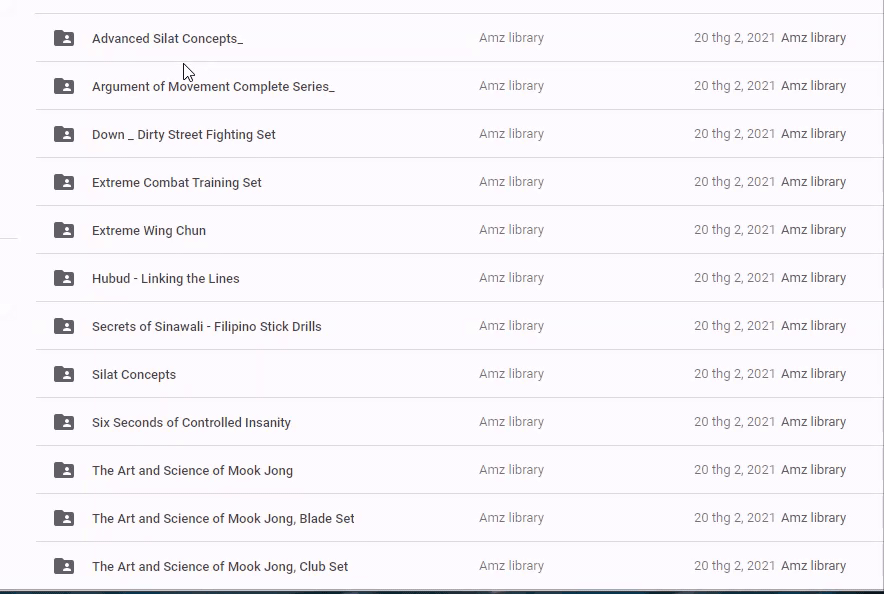
Task: Click folder icon for Six Seconds of Controlled Insanity
Action: tap(64, 422)
